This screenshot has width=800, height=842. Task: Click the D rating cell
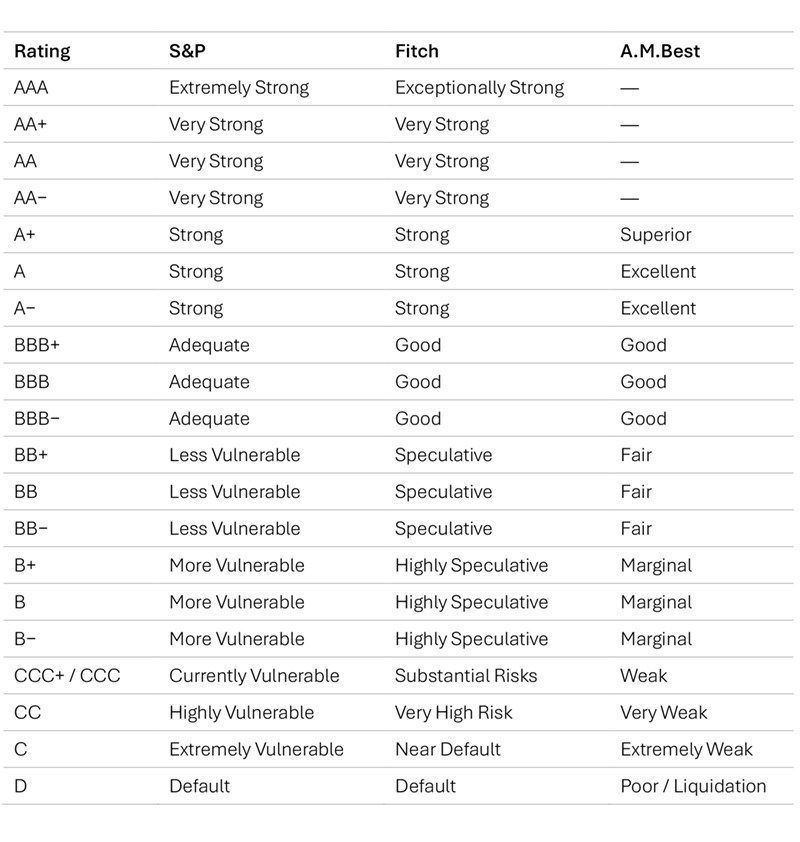(x=20, y=787)
